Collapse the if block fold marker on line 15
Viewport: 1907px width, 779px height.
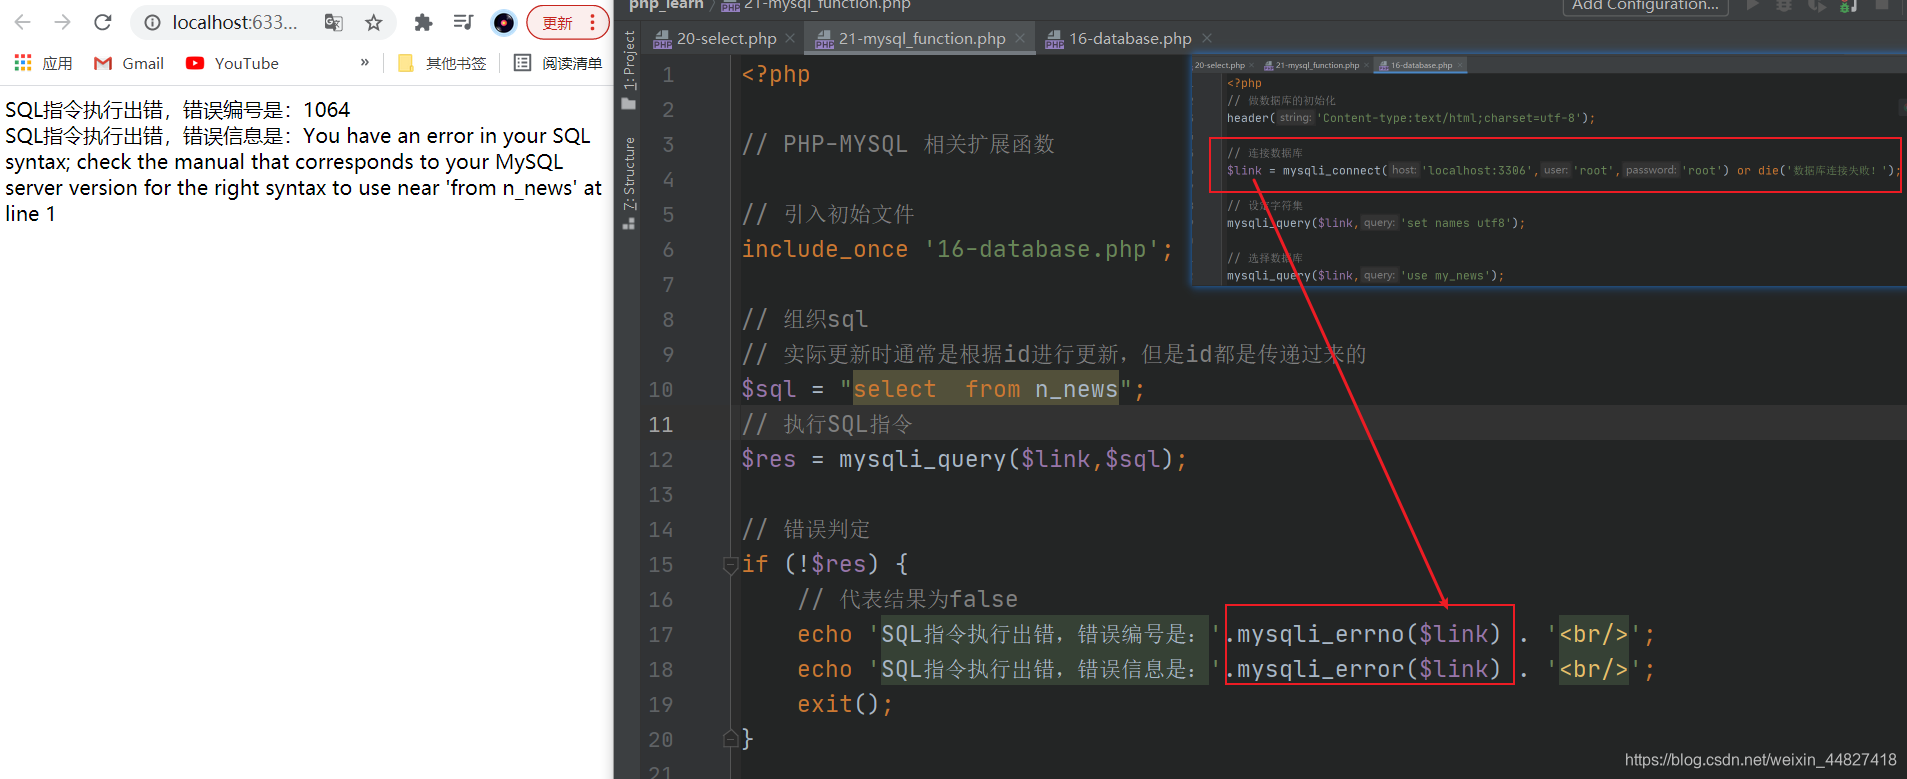(x=730, y=565)
